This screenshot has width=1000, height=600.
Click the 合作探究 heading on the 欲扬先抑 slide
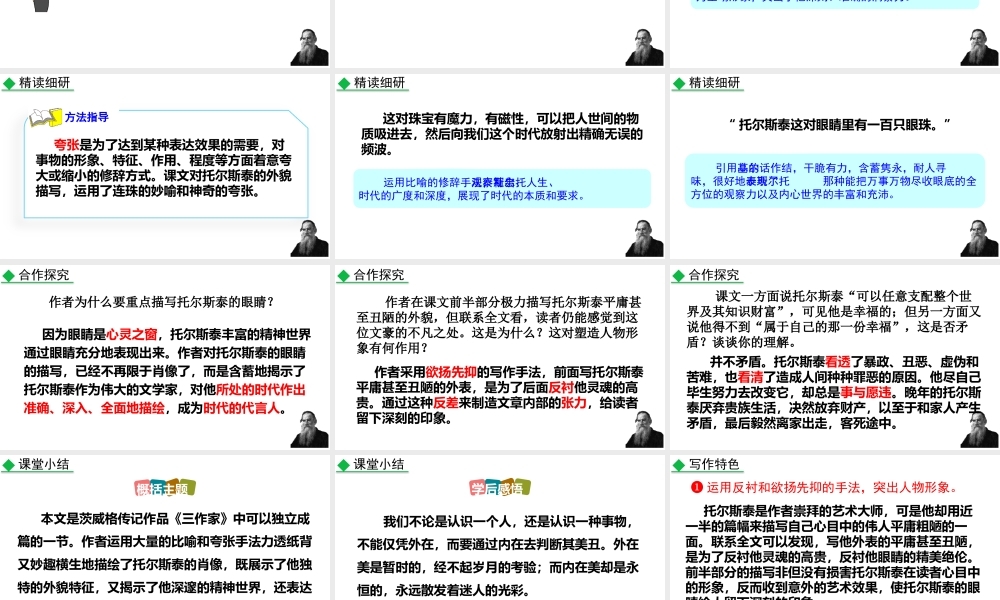tap(379, 275)
